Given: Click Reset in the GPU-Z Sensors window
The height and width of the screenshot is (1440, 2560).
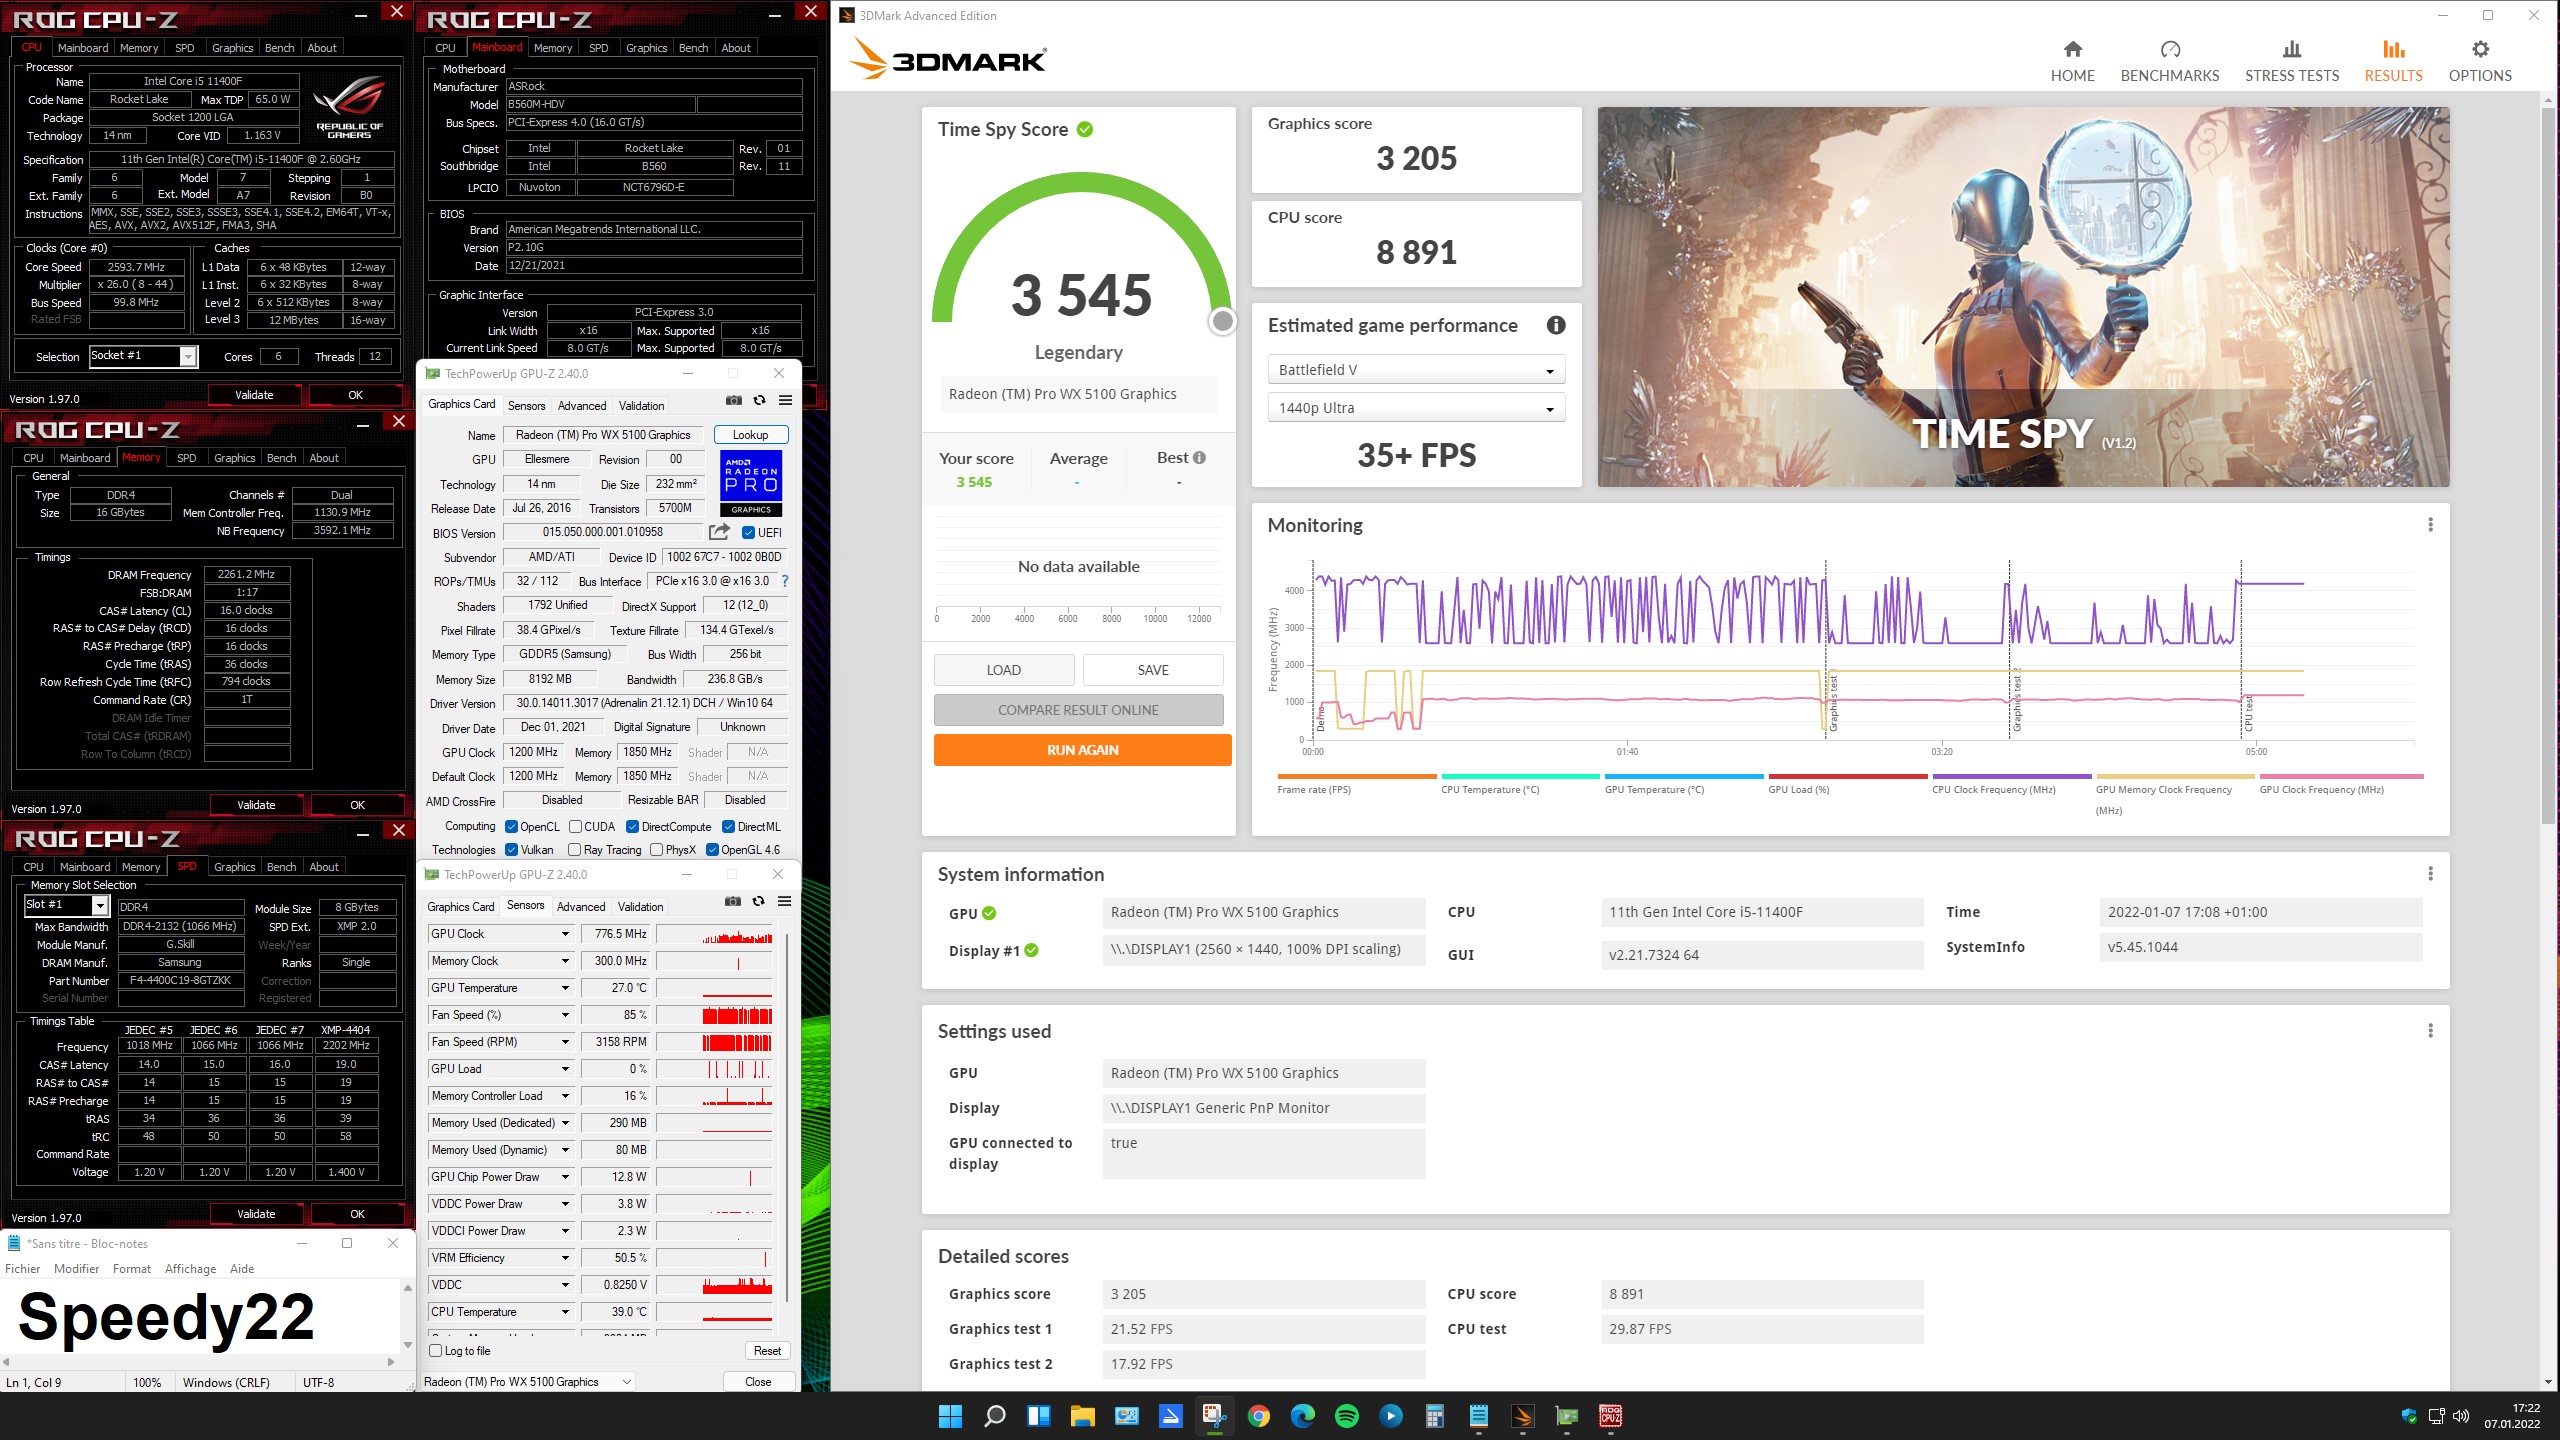Looking at the screenshot, I should (x=767, y=1351).
